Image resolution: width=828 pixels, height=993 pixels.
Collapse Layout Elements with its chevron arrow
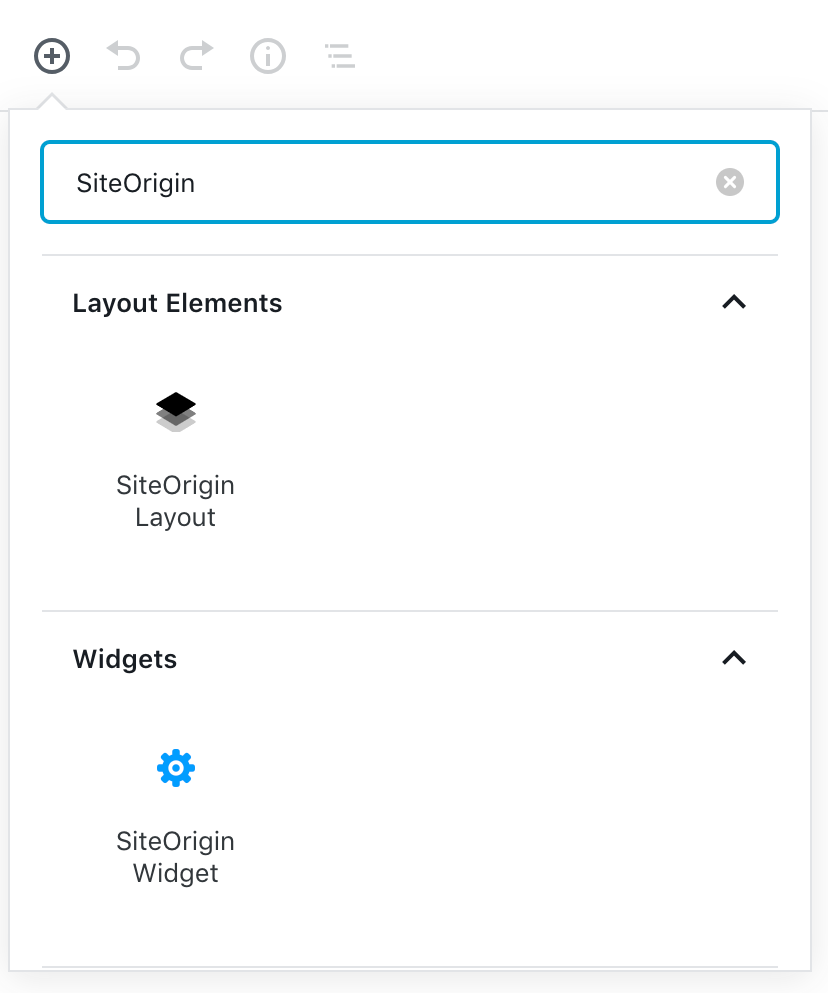(x=734, y=302)
